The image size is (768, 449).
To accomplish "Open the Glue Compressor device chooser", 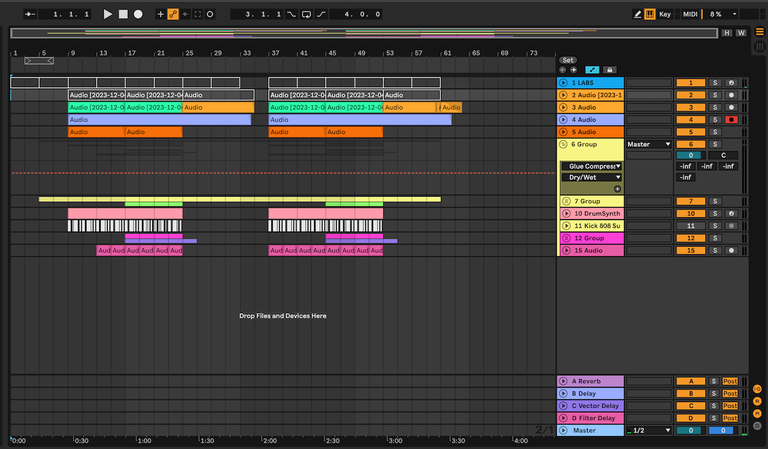I will click(592, 166).
